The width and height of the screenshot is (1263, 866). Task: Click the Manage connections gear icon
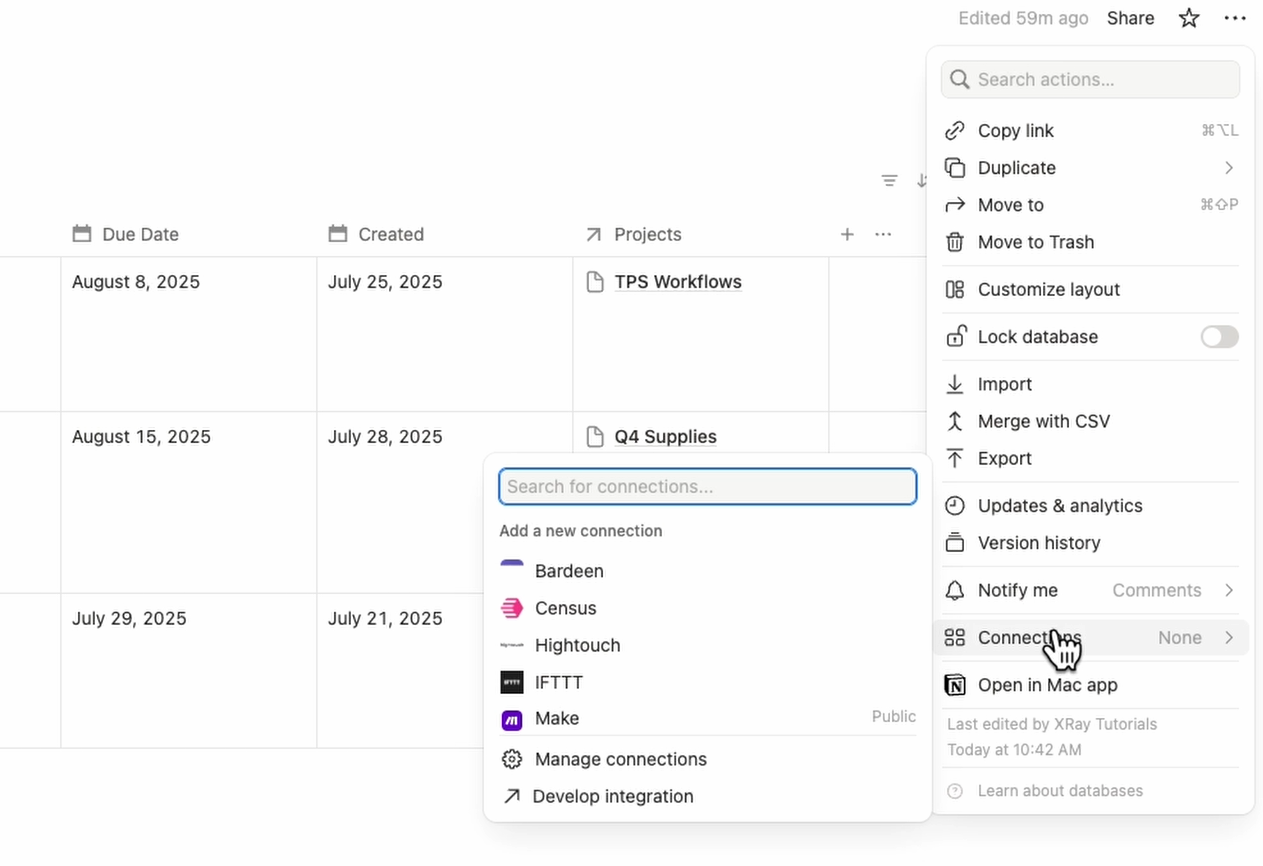point(512,759)
